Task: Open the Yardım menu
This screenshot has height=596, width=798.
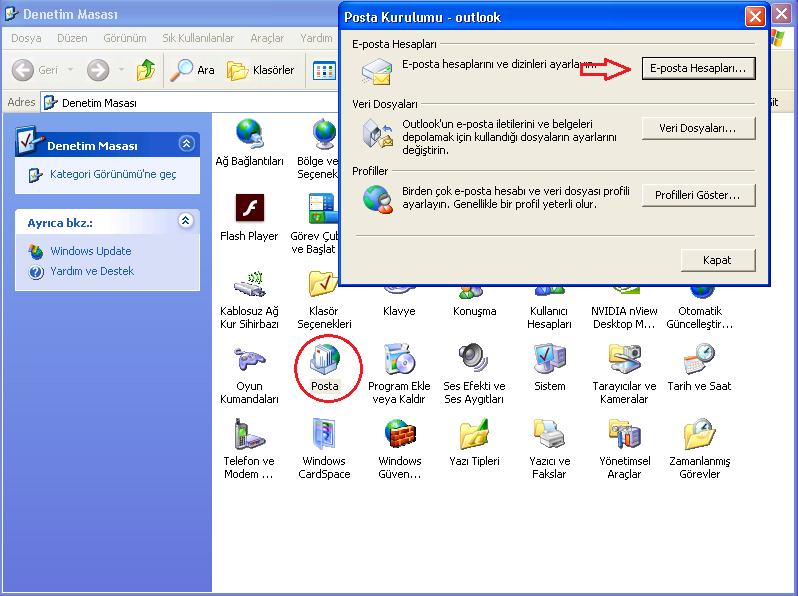Action: tap(316, 38)
